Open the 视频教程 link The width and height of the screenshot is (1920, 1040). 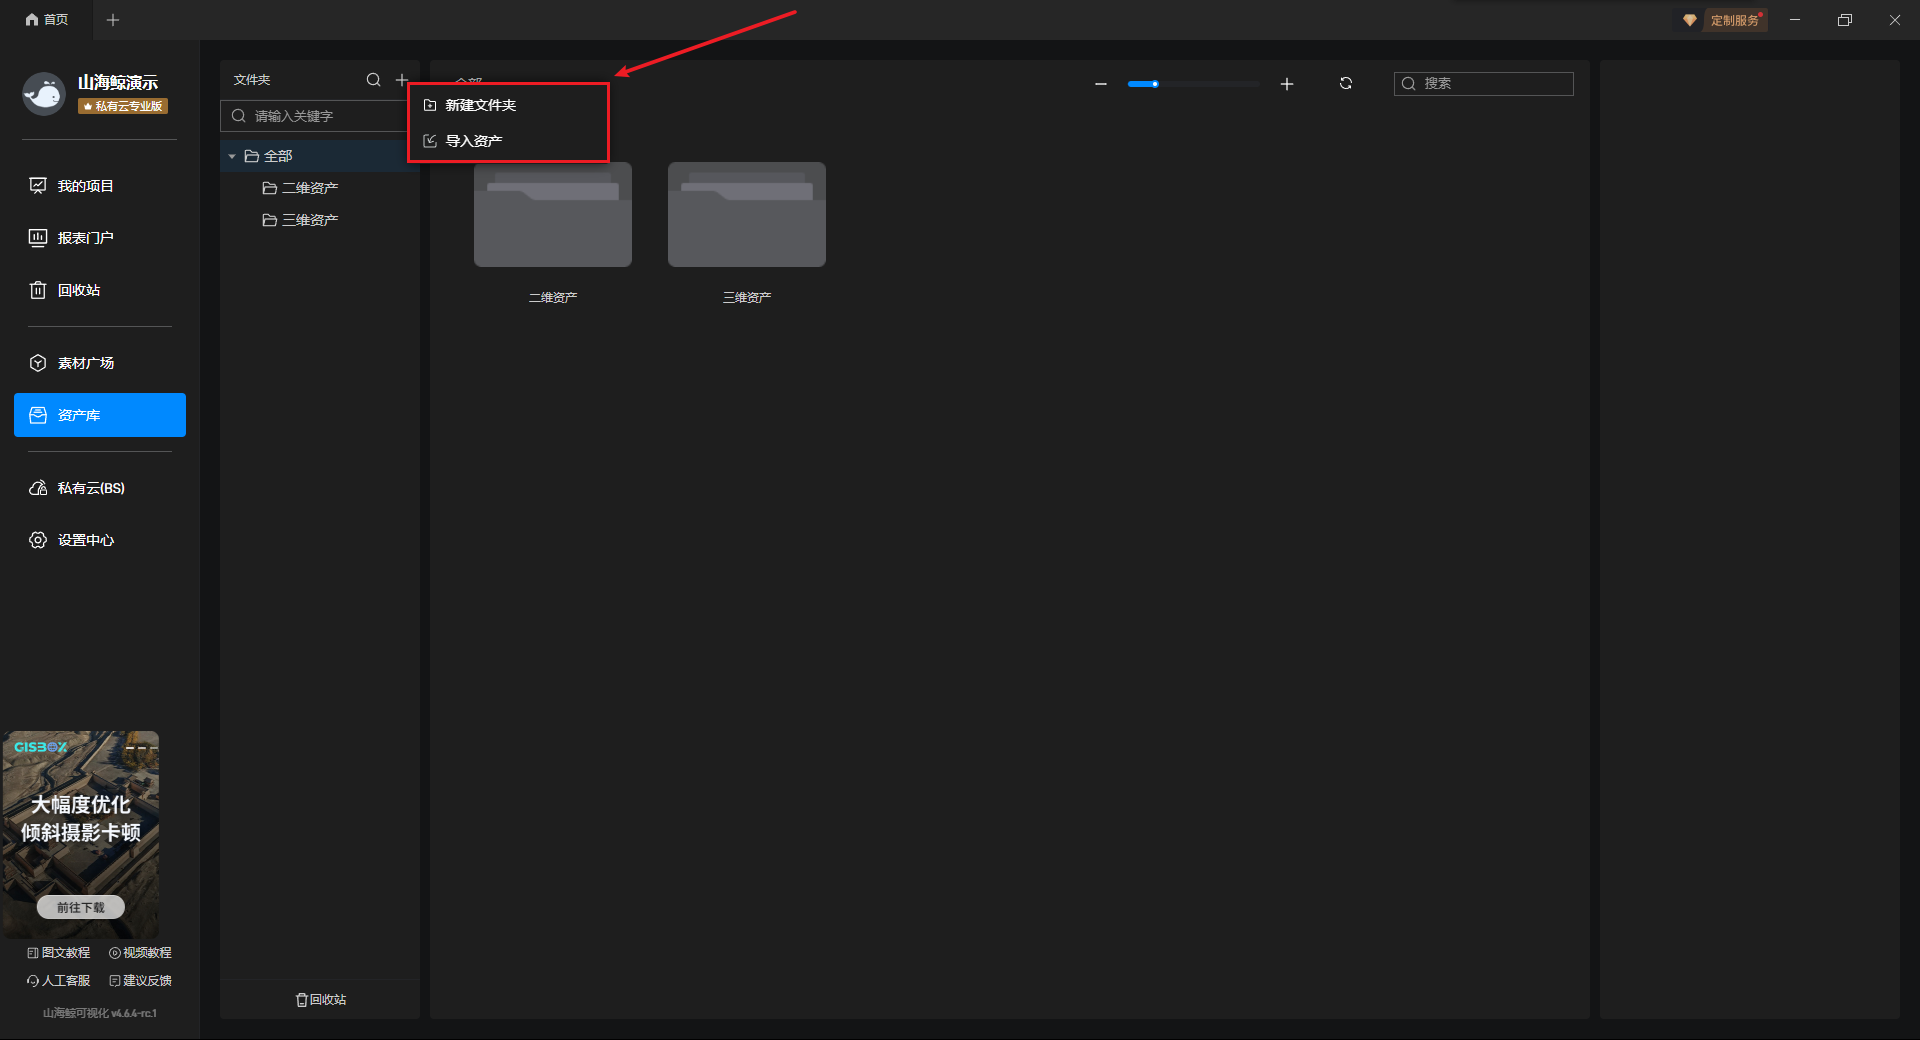[x=141, y=953]
